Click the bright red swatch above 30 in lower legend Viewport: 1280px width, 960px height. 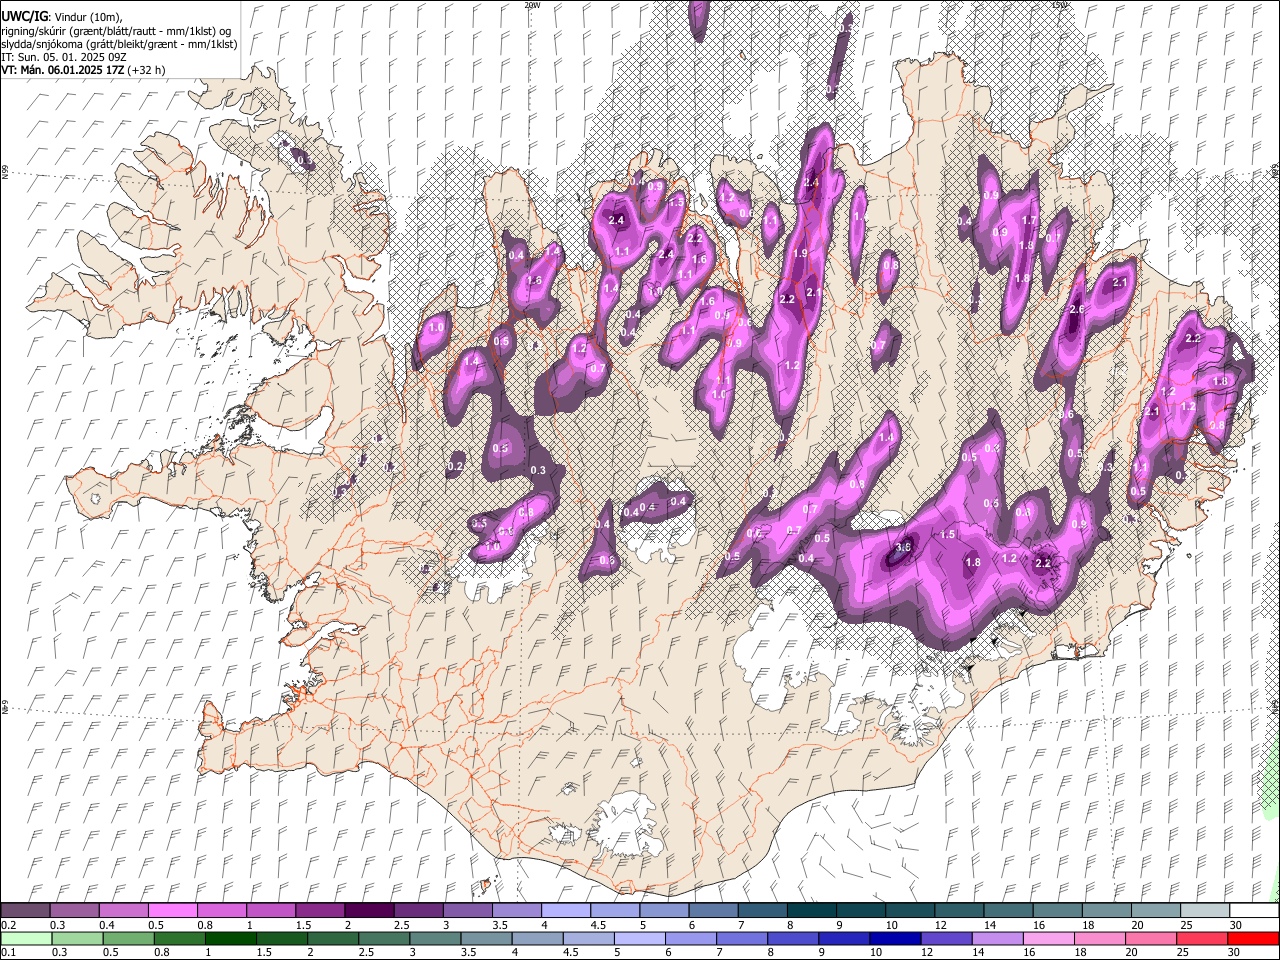click(x=1253, y=939)
